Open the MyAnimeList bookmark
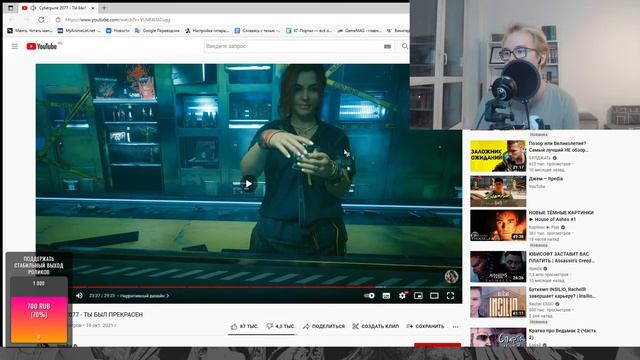Image resolution: width=640 pixels, height=360 pixels. 79,31
